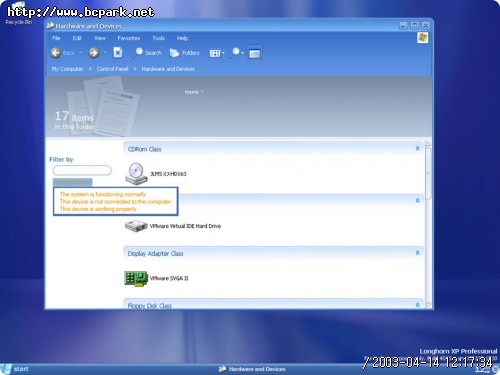Screen dimensions: 500x375
Task: Click the CDRom Class header text
Action: pos(145,149)
